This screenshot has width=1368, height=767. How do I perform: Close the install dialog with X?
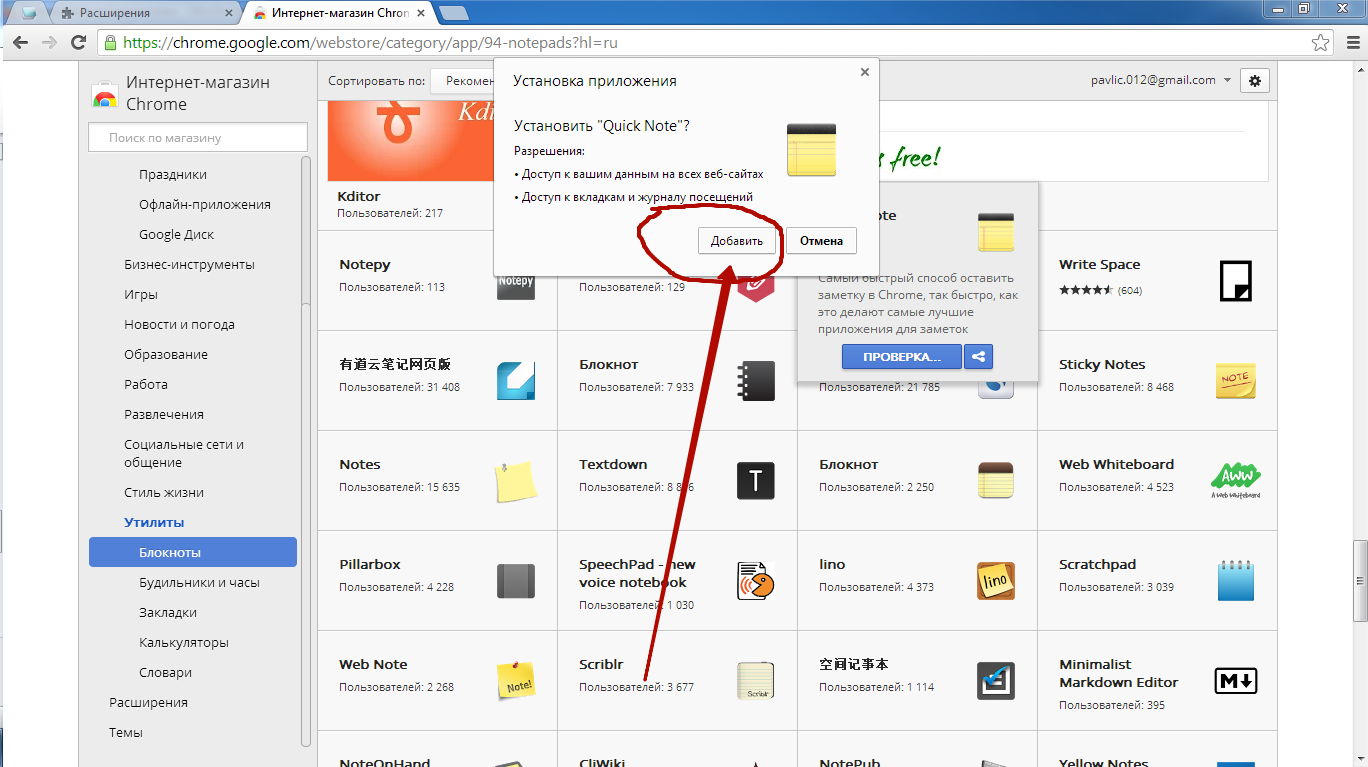865,72
